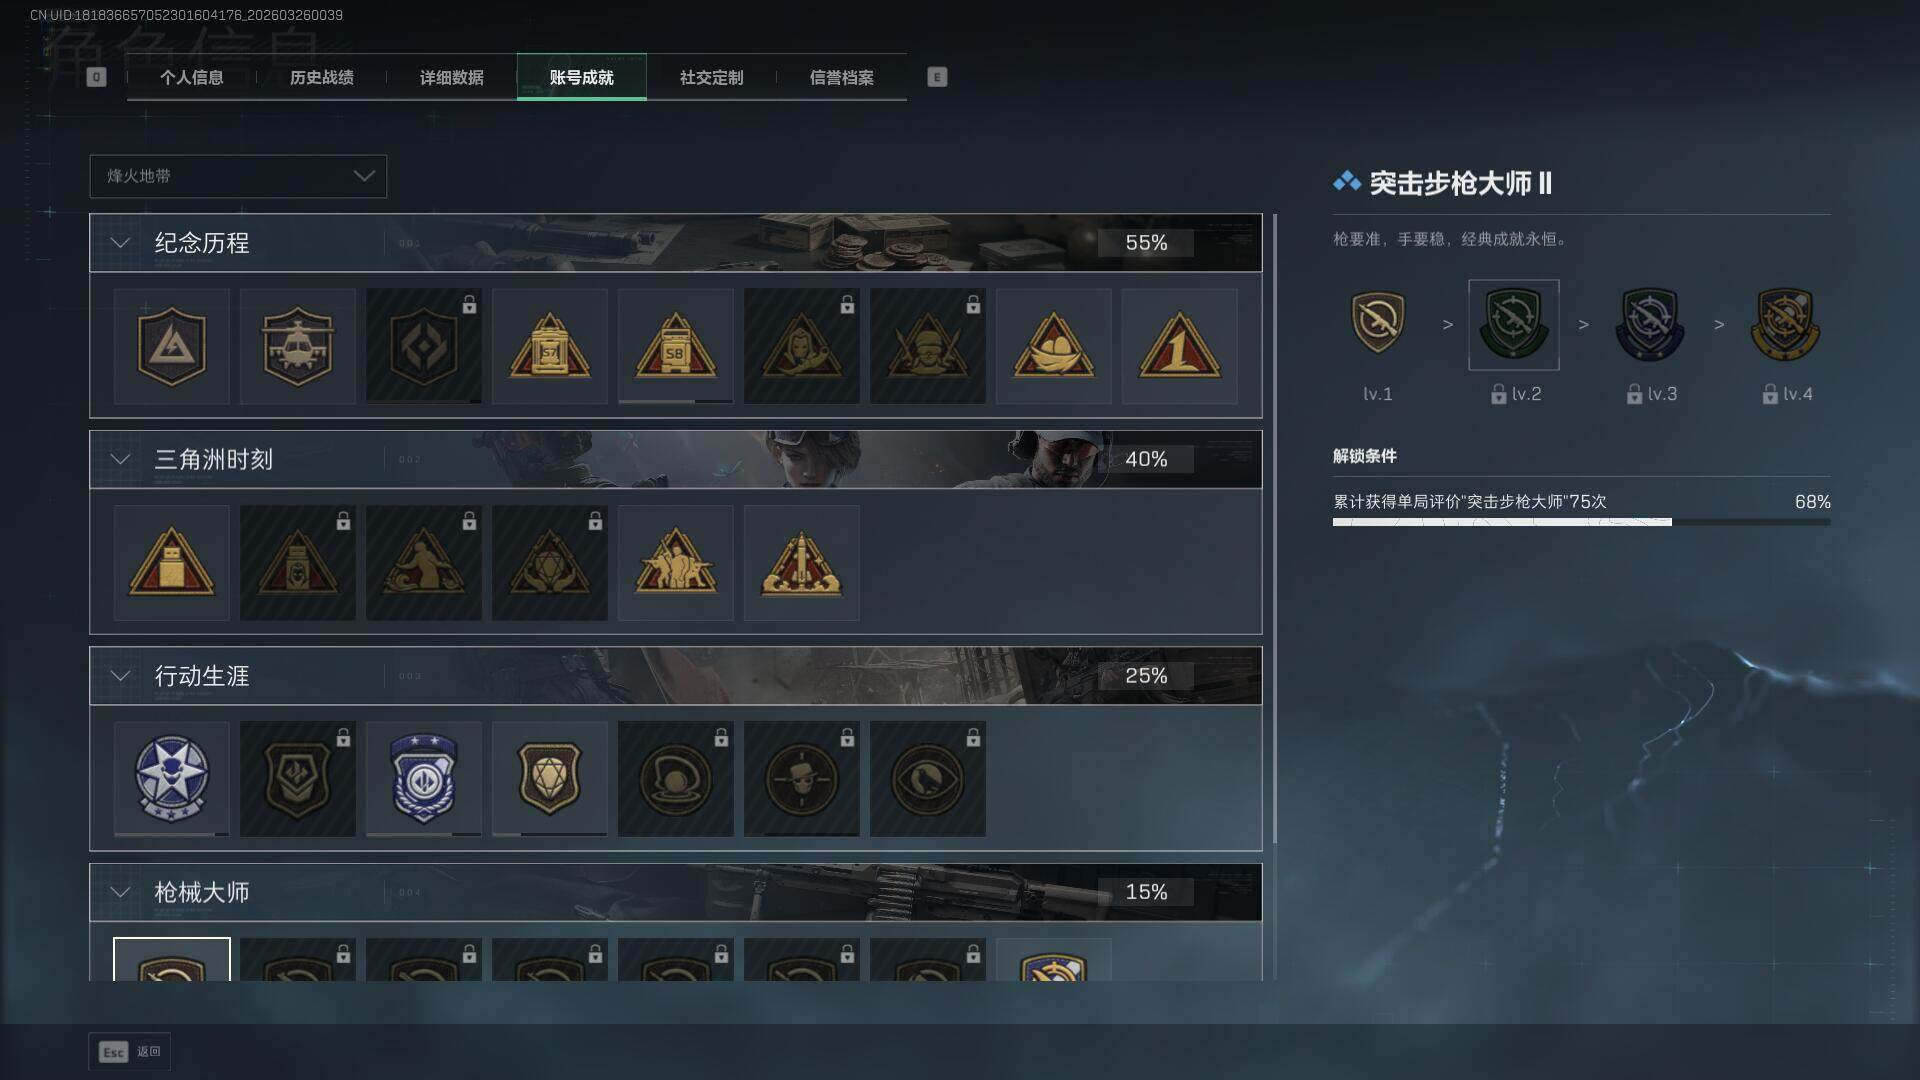Image resolution: width=1920 pixels, height=1080 pixels.
Task: Collapse the 纪念历程 section
Action: tap(120, 243)
